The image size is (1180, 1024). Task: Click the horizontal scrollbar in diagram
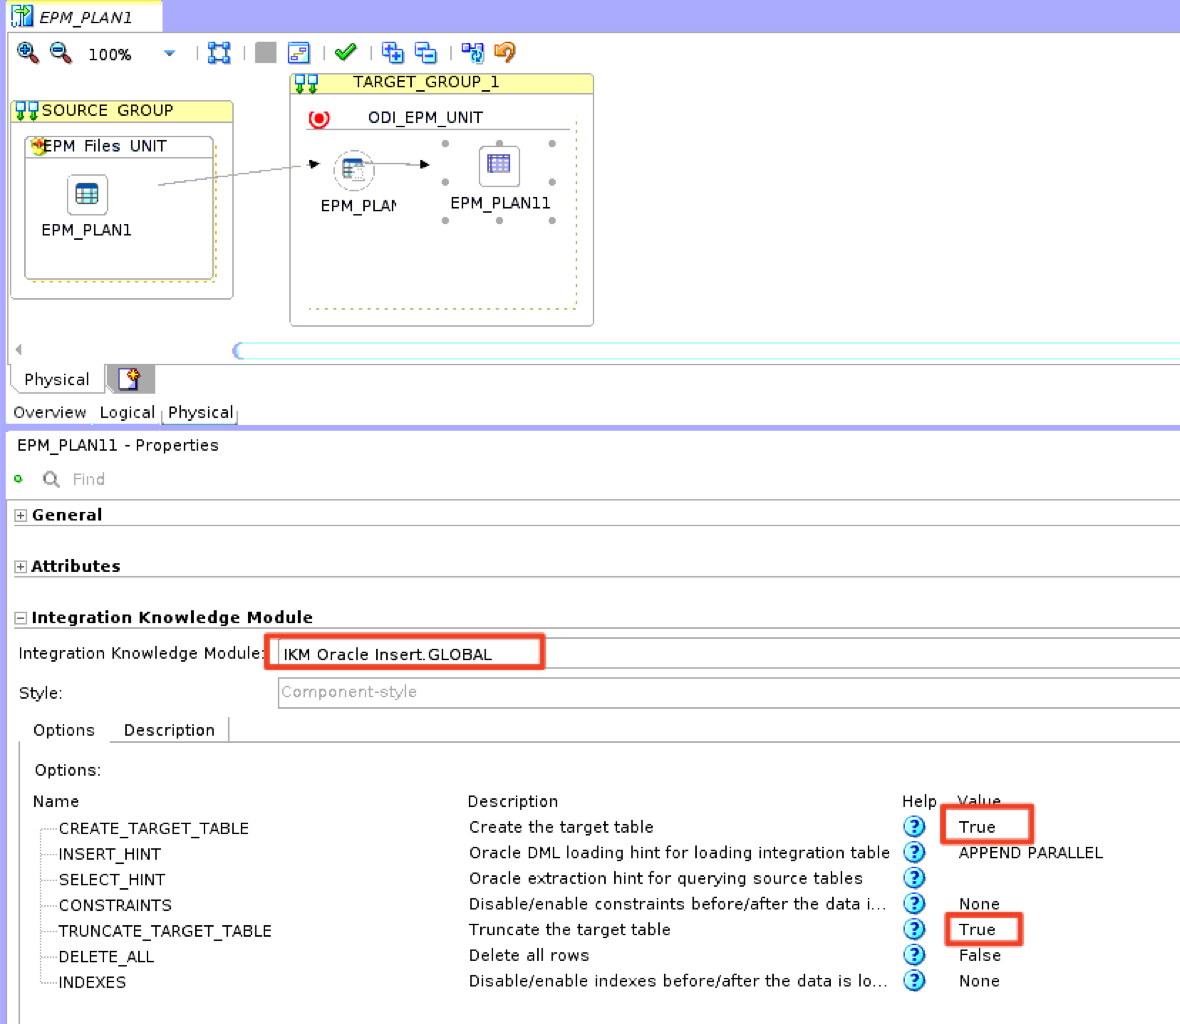(700, 350)
